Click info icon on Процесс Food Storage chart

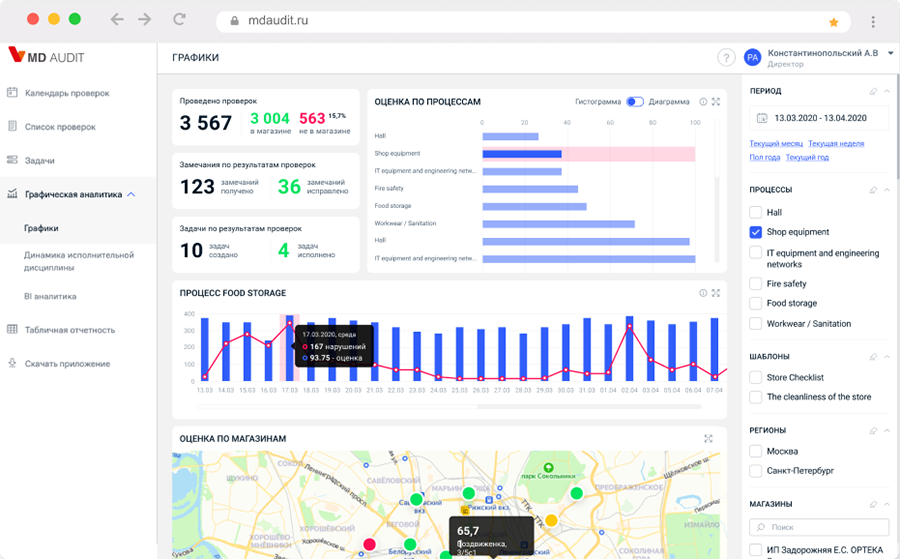point(703,293)
